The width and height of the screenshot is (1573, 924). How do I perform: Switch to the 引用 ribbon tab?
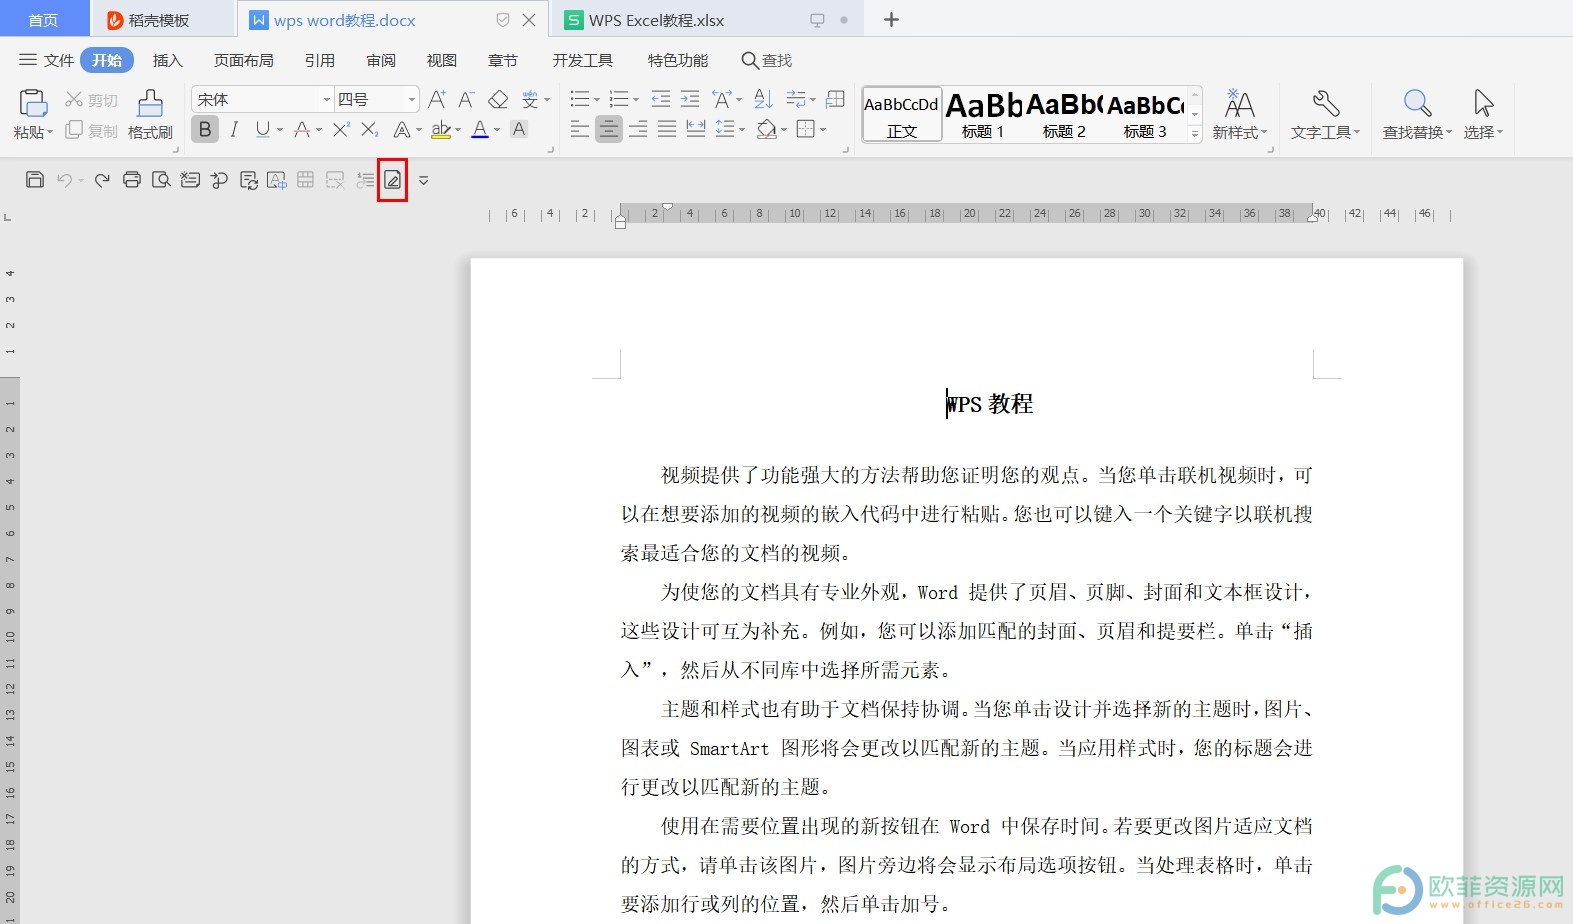pyautogui.click(x=320, y=60)
